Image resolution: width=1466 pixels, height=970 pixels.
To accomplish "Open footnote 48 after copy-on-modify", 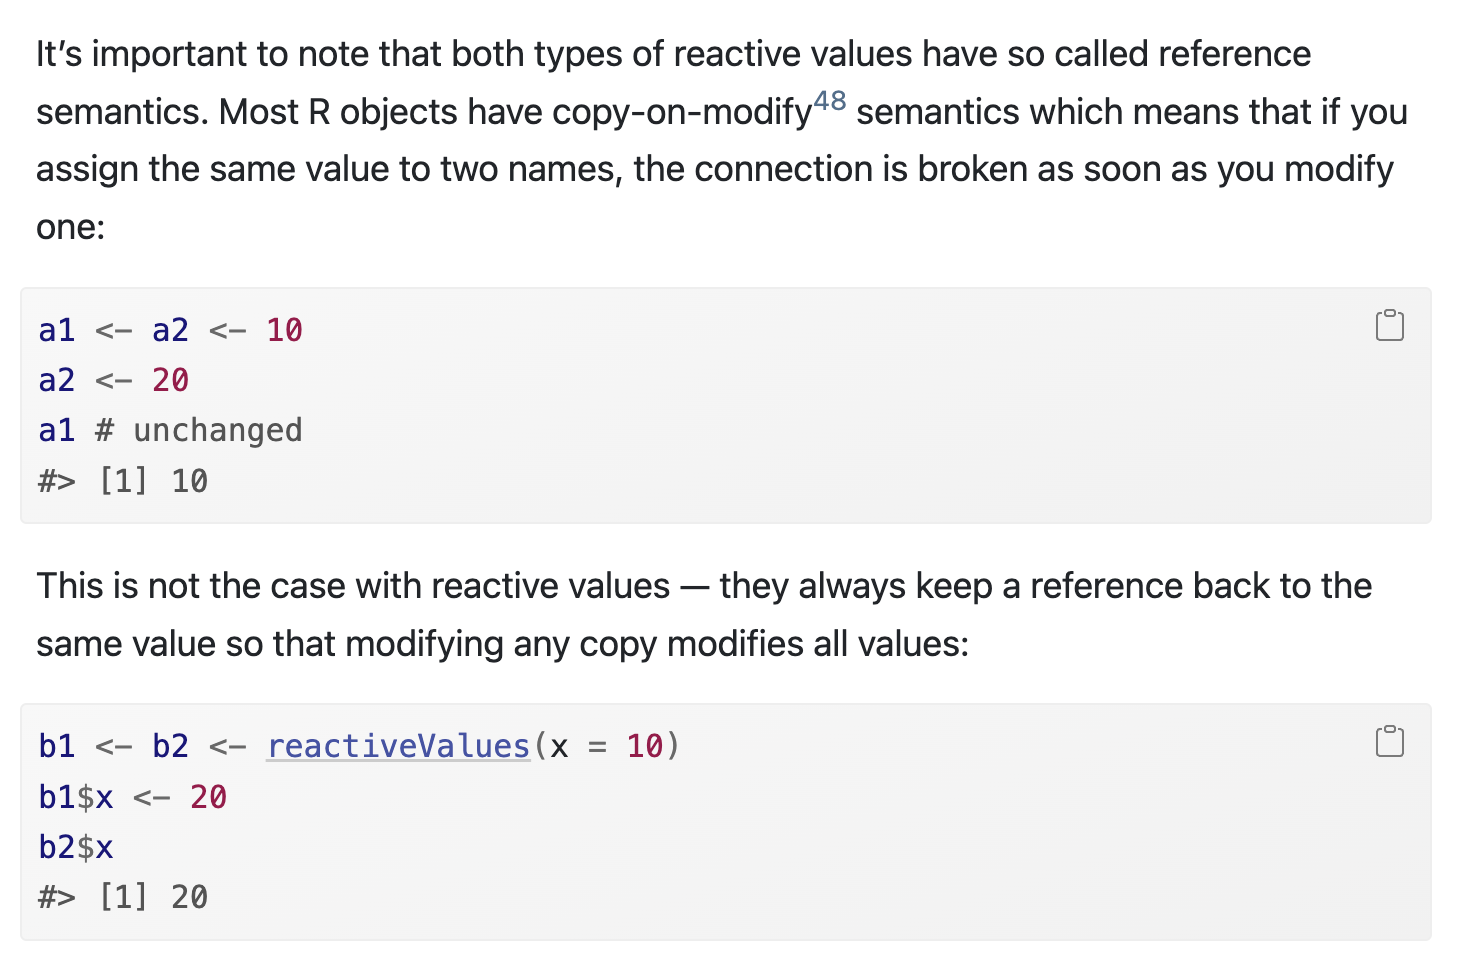I will pos(829,101).
